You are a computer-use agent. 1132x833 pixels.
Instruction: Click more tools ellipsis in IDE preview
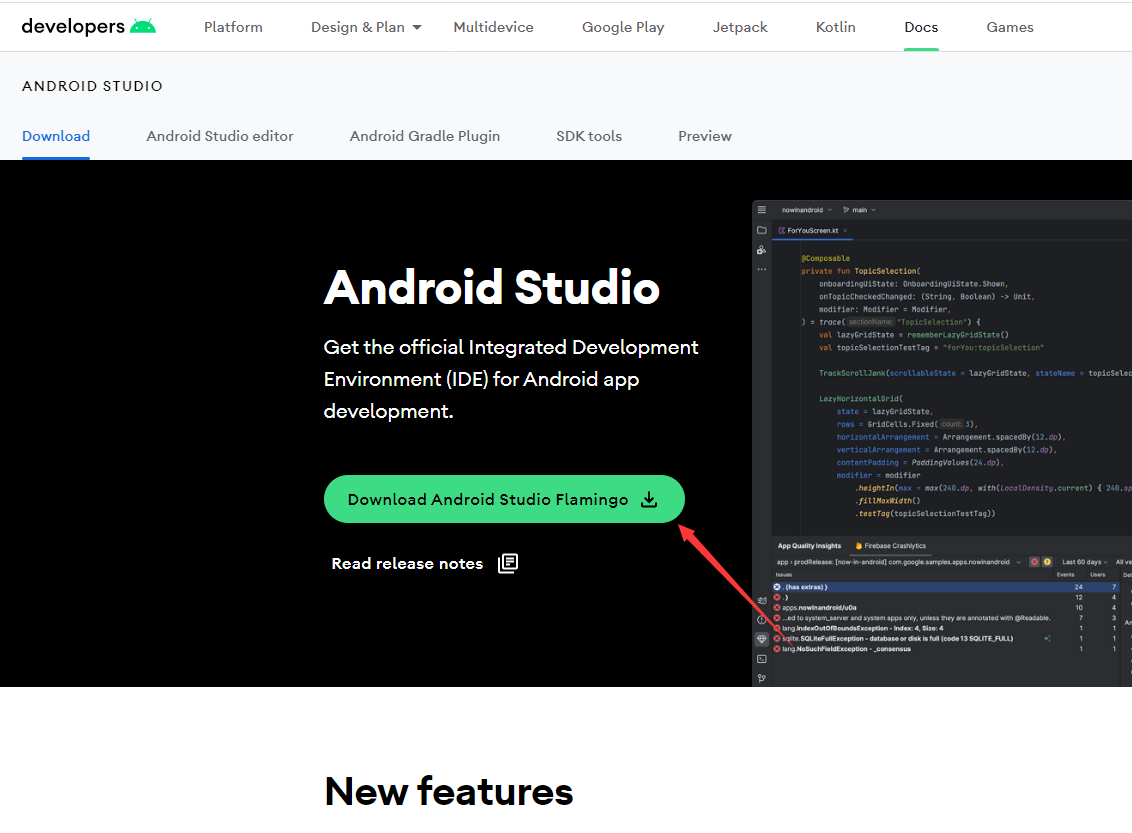762,269
